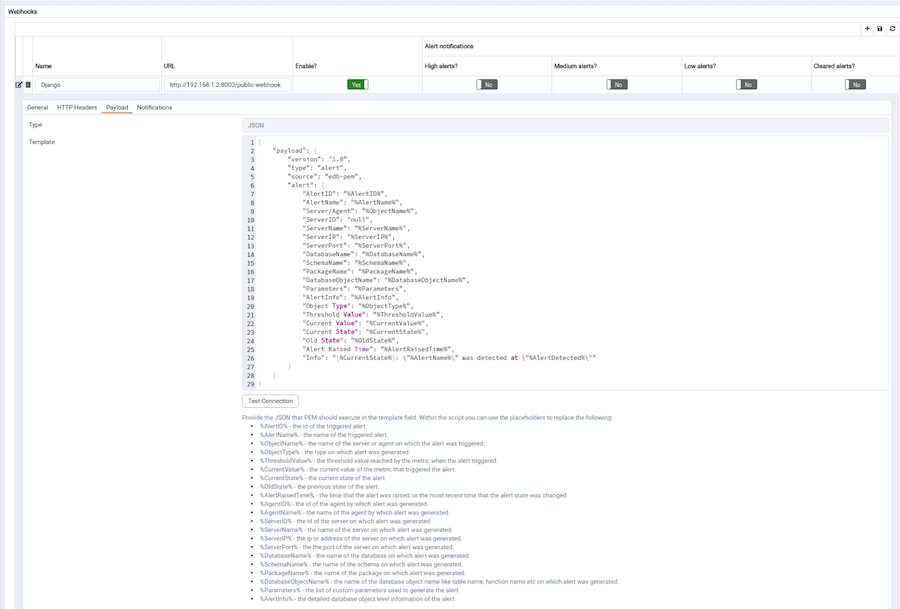The height and width of the screenshot is (609, 900).
Task: Switch to the Notifications tab
Action: coord(154,107)
